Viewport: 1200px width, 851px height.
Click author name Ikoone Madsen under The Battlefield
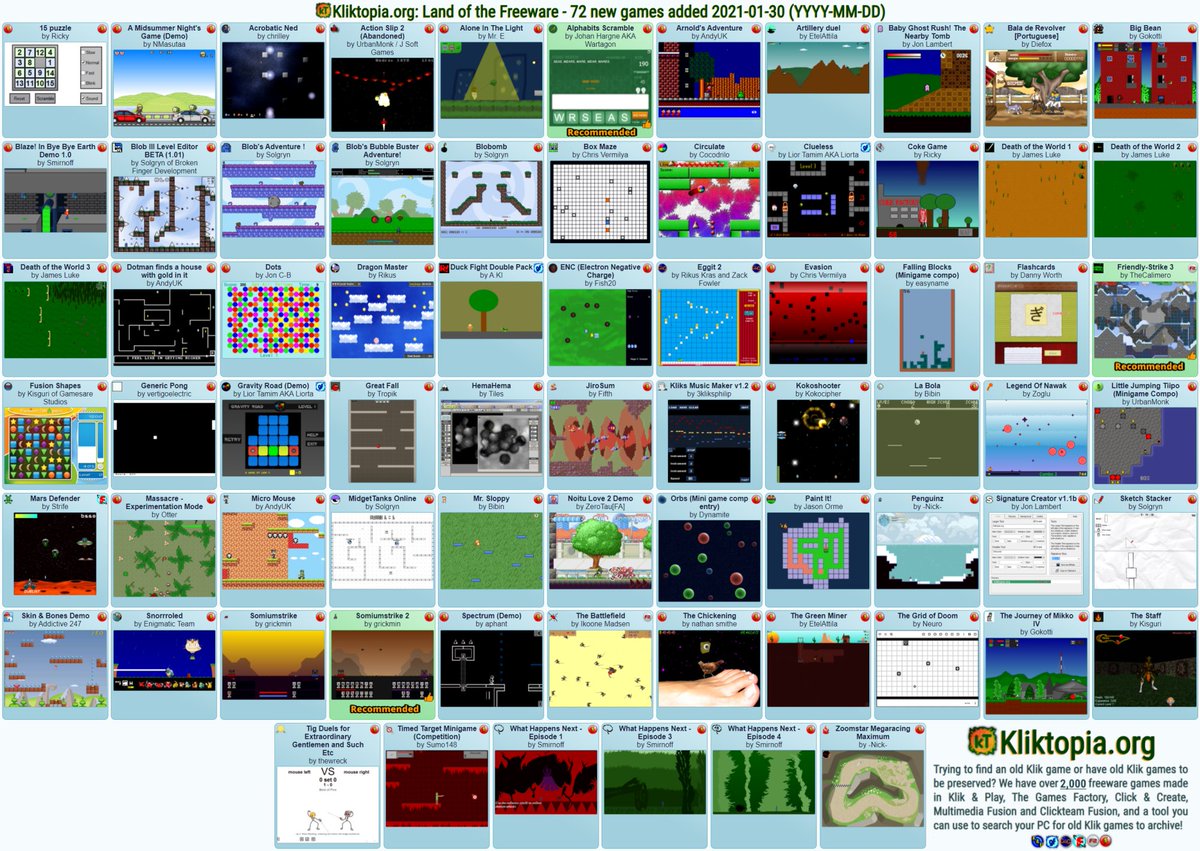click(x=605, y=624)
